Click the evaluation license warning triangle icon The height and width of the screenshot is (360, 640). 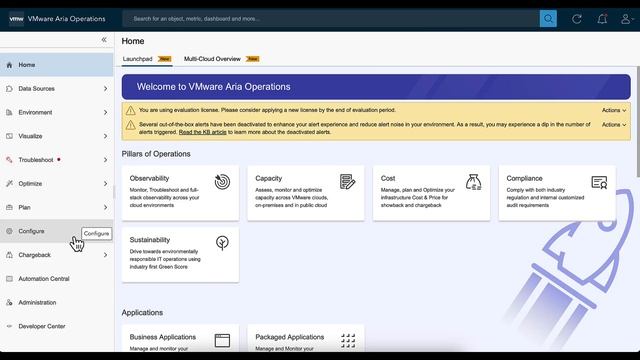tap(131, 110)
